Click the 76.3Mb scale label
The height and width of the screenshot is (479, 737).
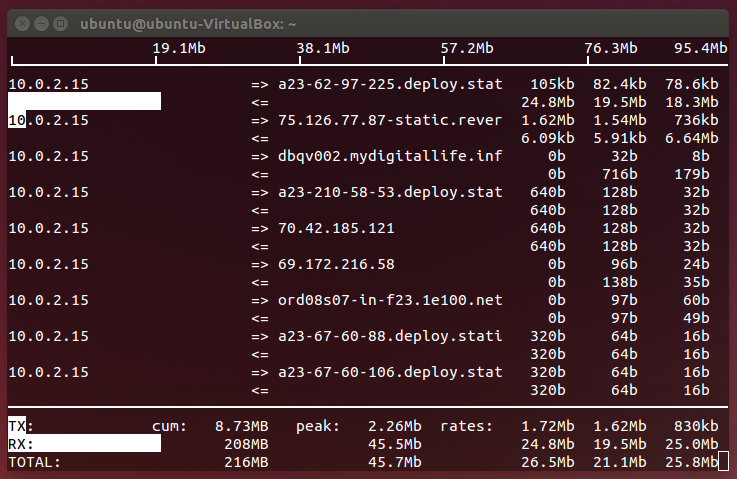tap(611, 48)
